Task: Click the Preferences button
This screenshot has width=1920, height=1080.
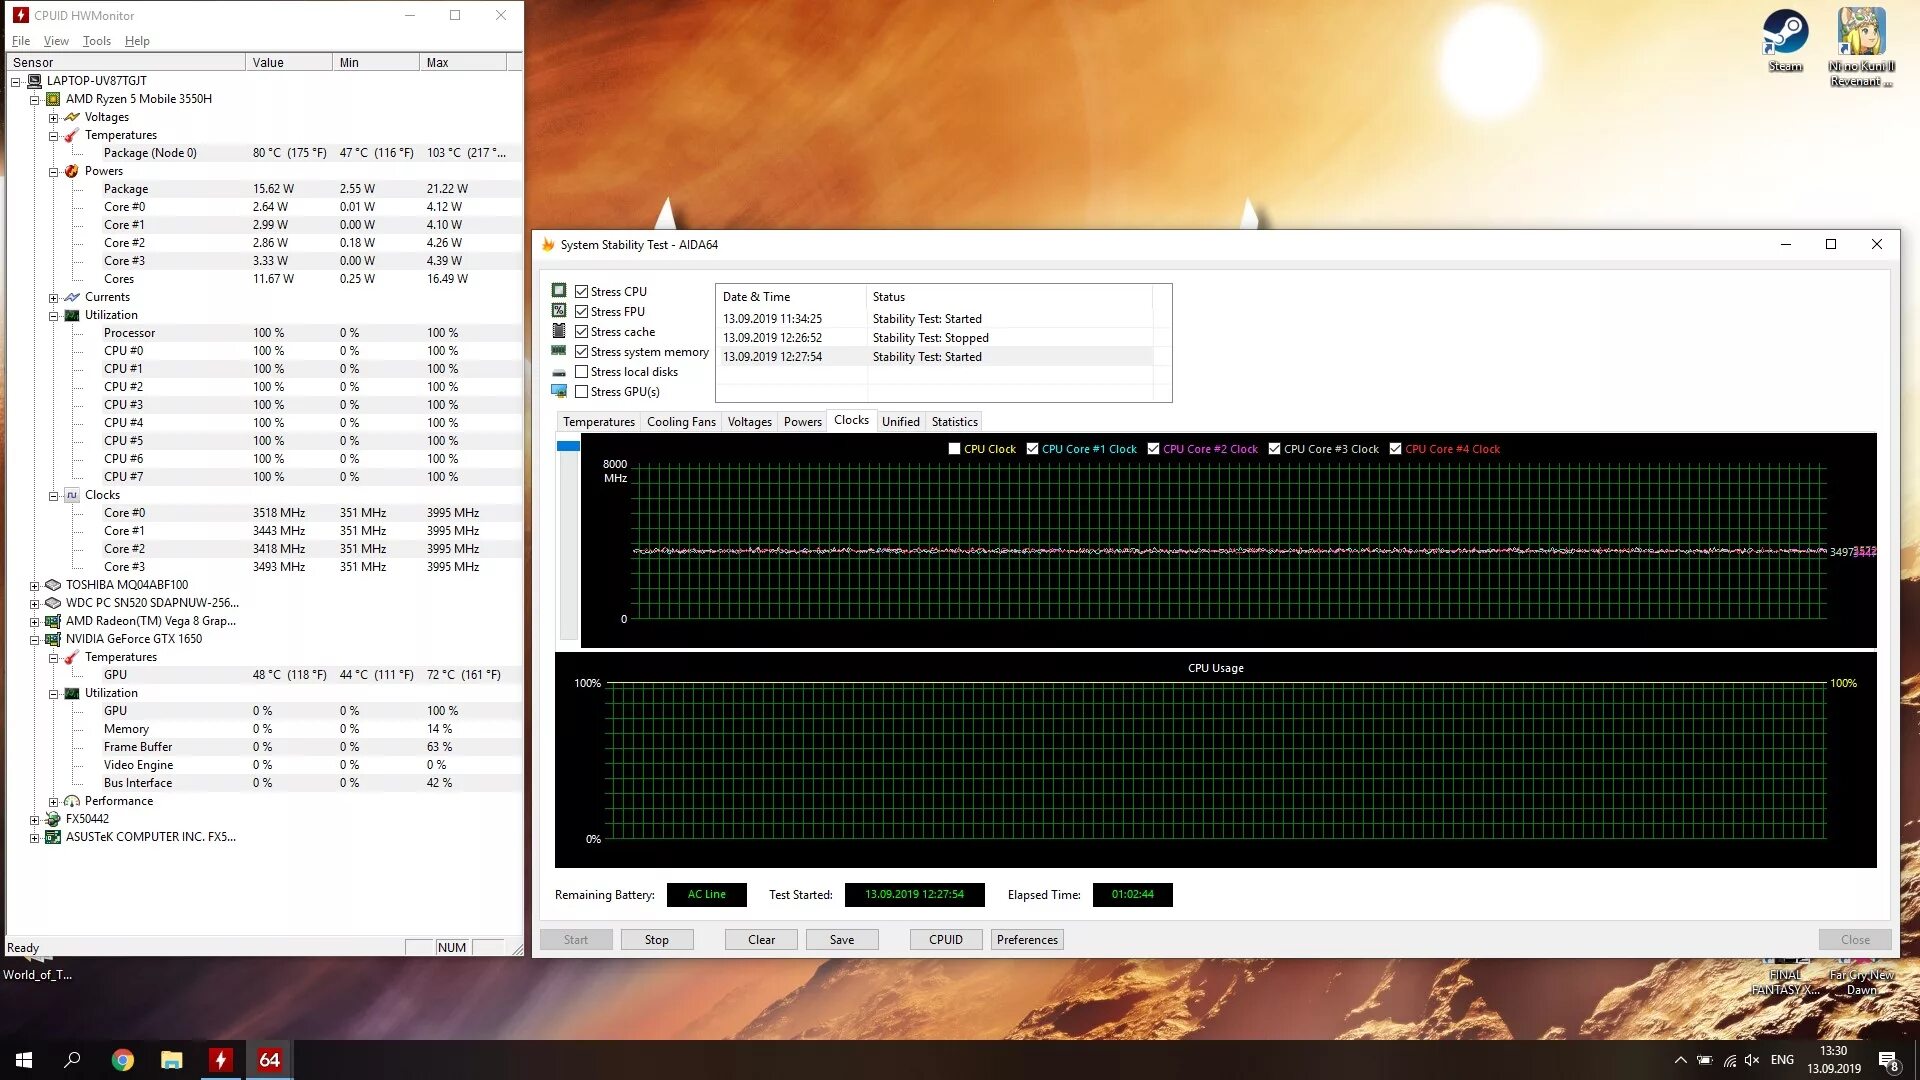Action: click(x=1026, y=940)
